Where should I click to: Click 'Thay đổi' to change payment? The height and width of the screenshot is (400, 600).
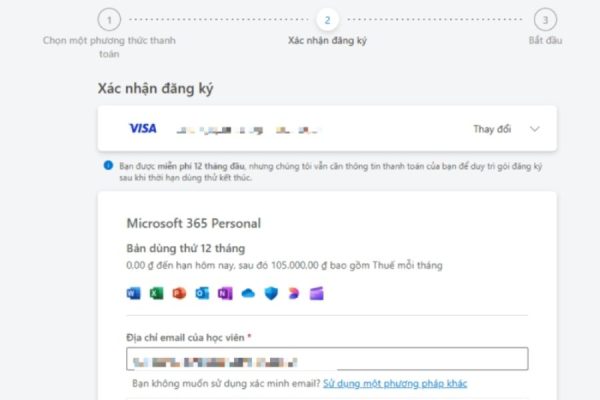click(492, 129)
